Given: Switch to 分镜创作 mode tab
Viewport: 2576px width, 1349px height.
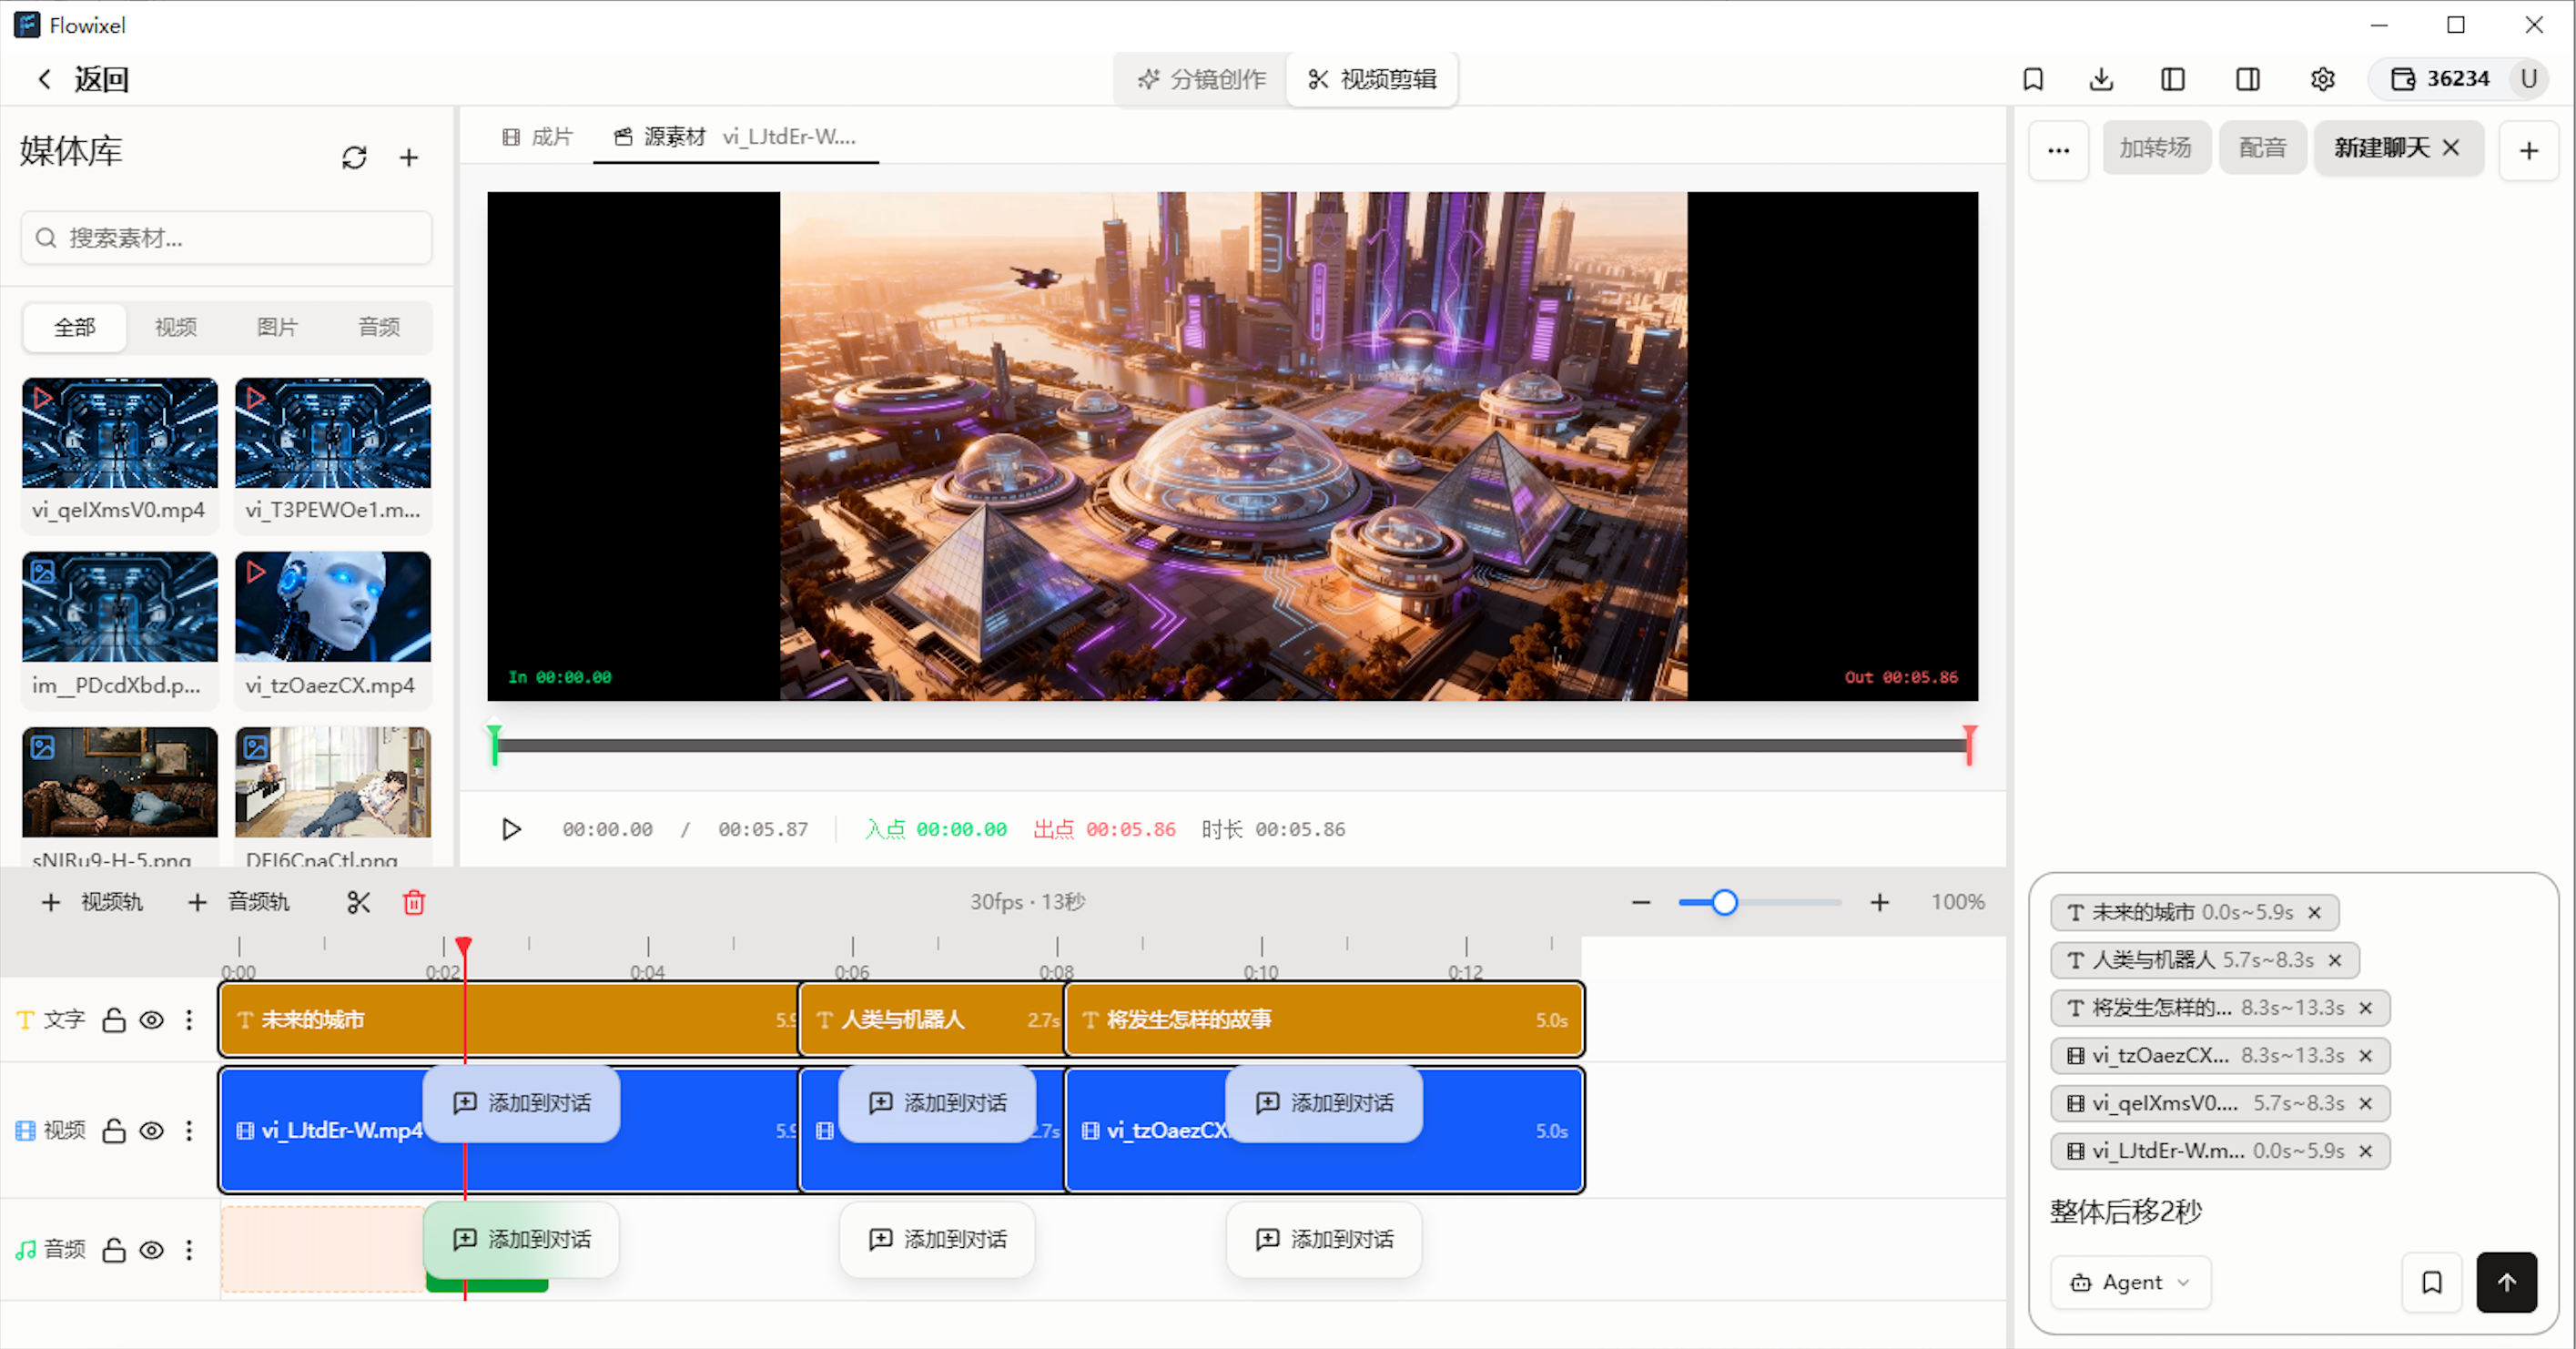Looking at the screenshot, I should 1203,79.
